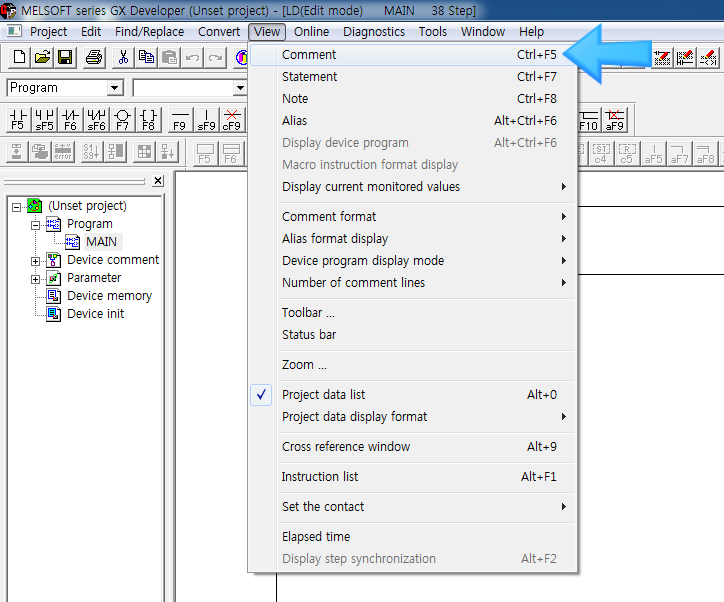Insert horizontal line with F9 icon
Image resolution: width=724 pixels, height=602 pixels.
[179, 120]
